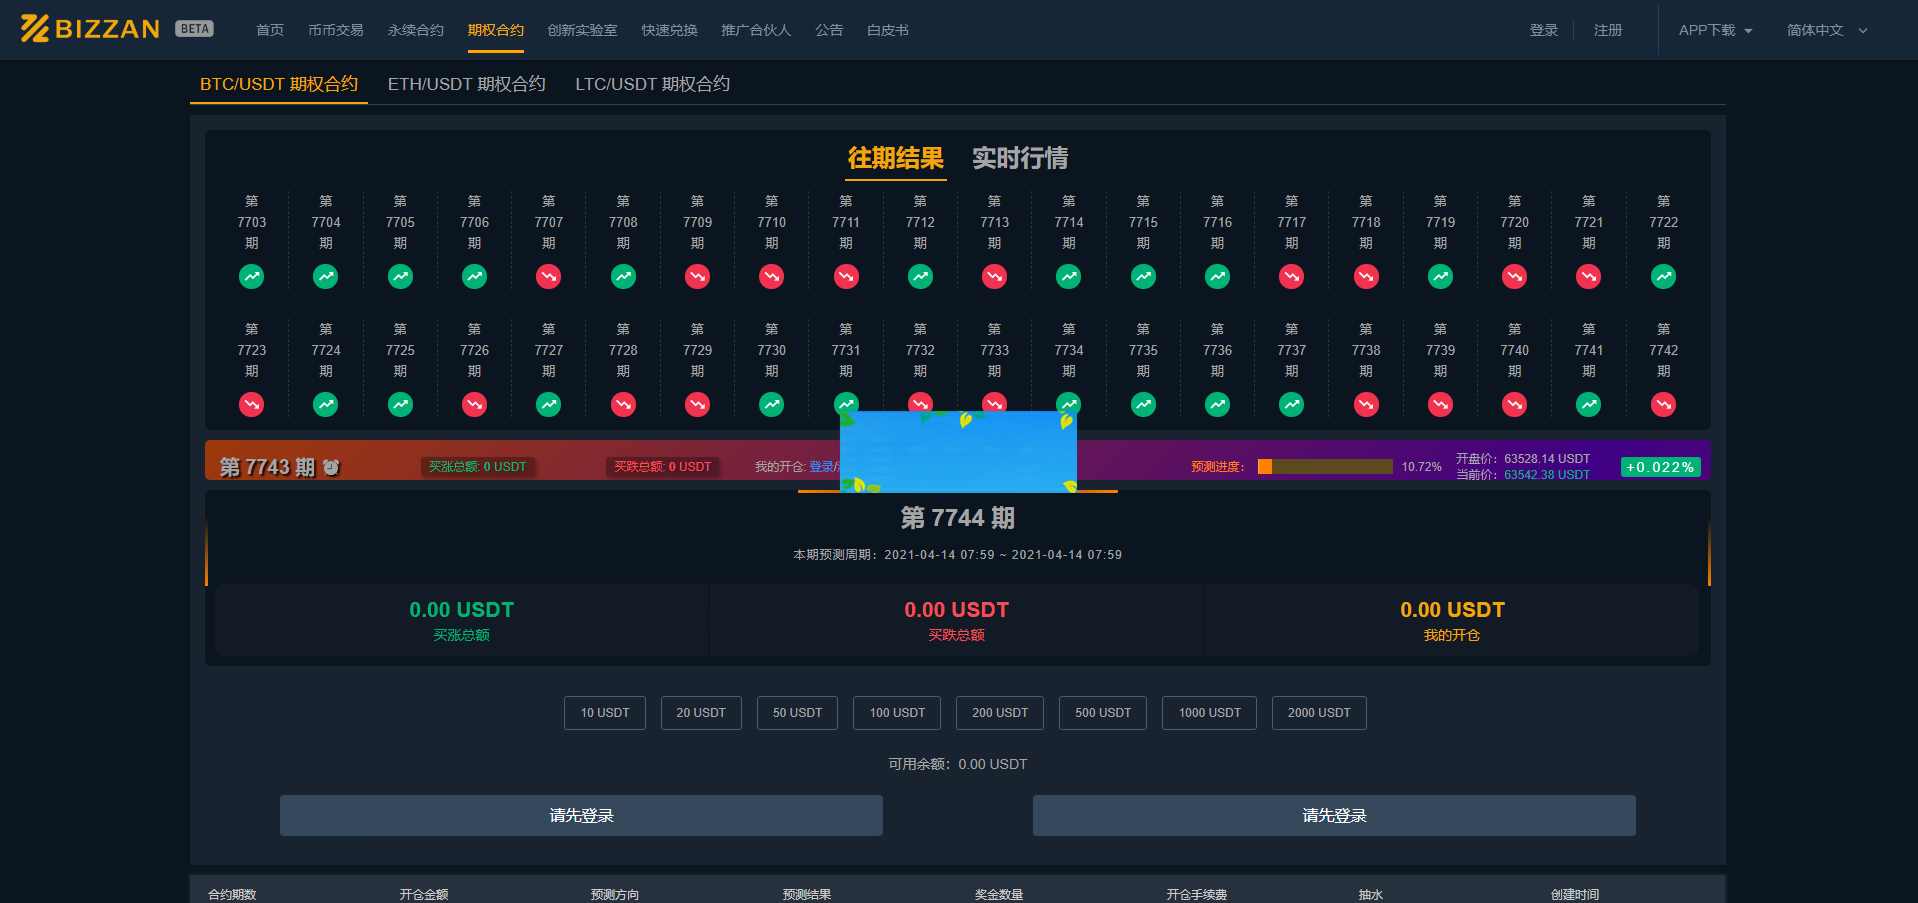The height and width of the screenshot is (903, 1918).
Task: Click the fall result icon for period 7740
Action: [x=1514, y=404]
